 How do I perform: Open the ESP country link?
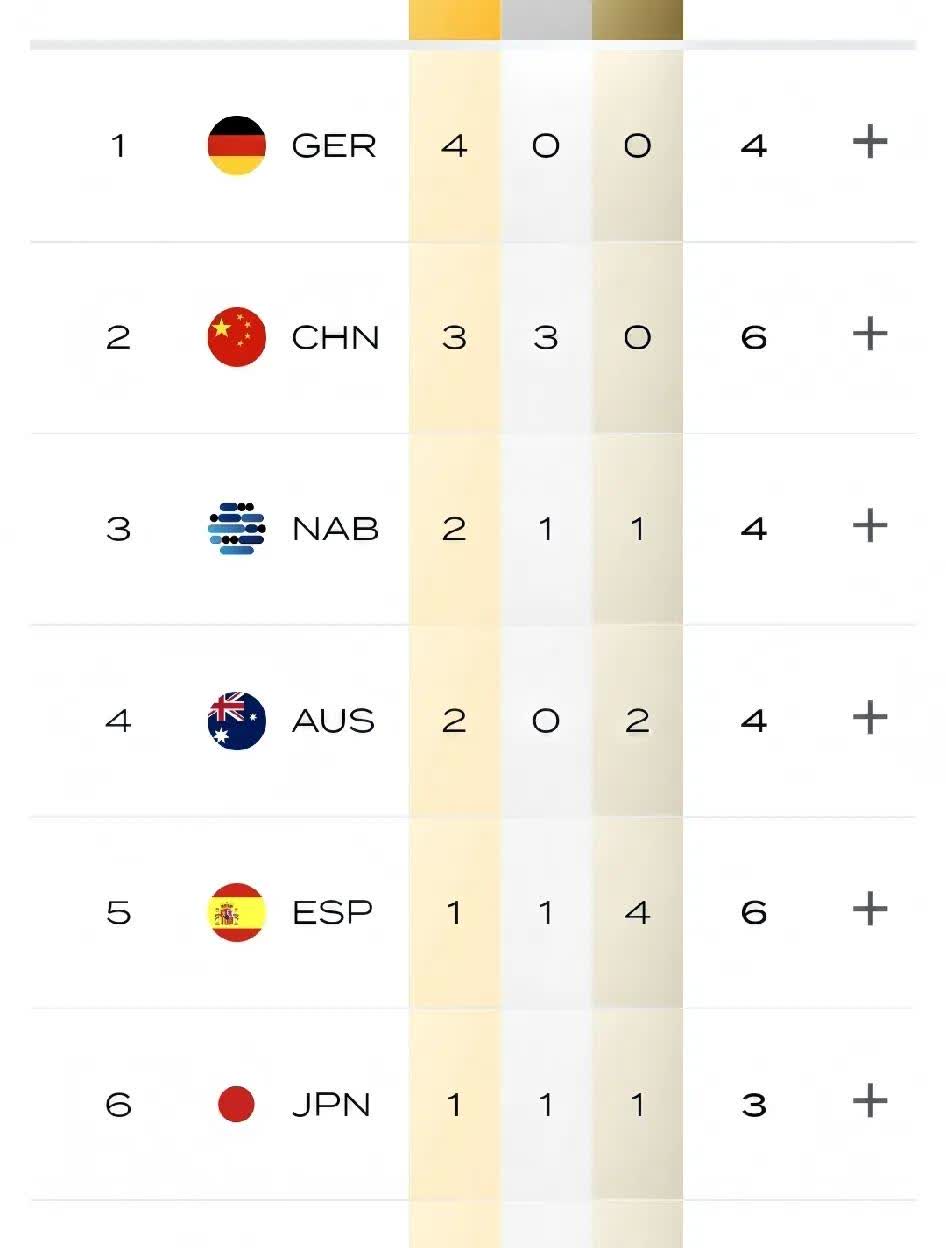click(332, 913)
